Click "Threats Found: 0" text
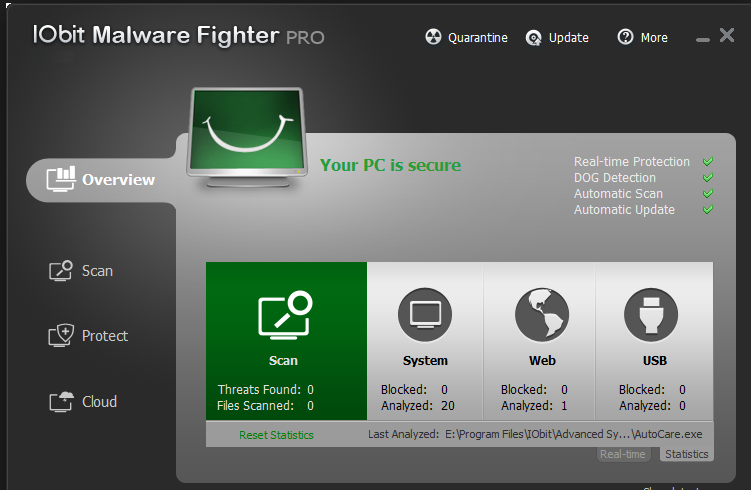The image size is (751, 490). coord(266,389)
